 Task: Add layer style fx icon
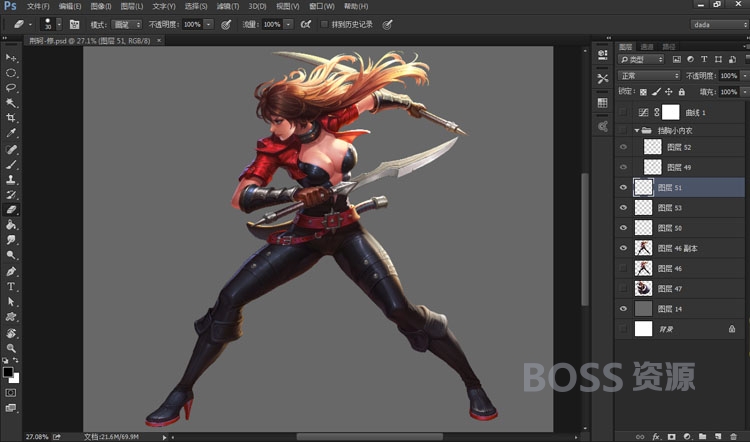656,436
